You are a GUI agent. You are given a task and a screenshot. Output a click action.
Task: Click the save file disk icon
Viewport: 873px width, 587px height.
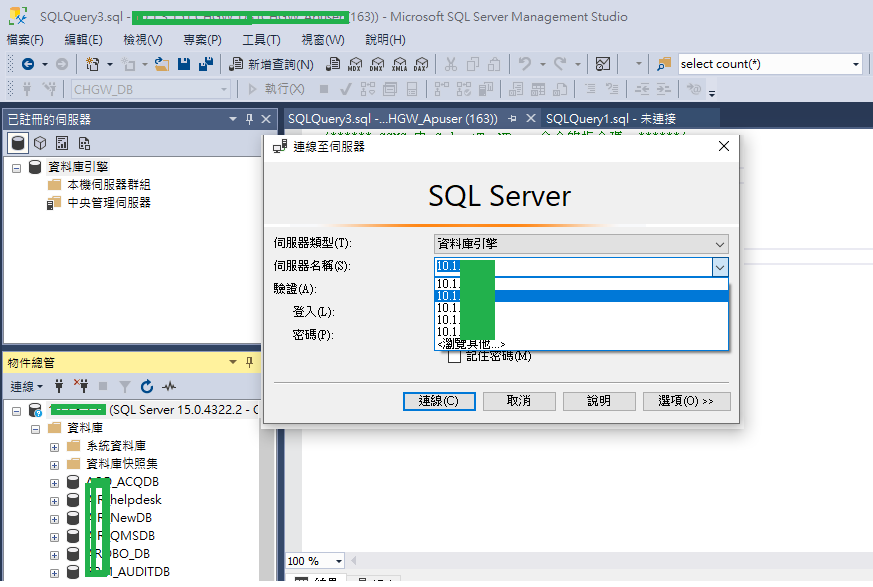[x=184, y=64]
